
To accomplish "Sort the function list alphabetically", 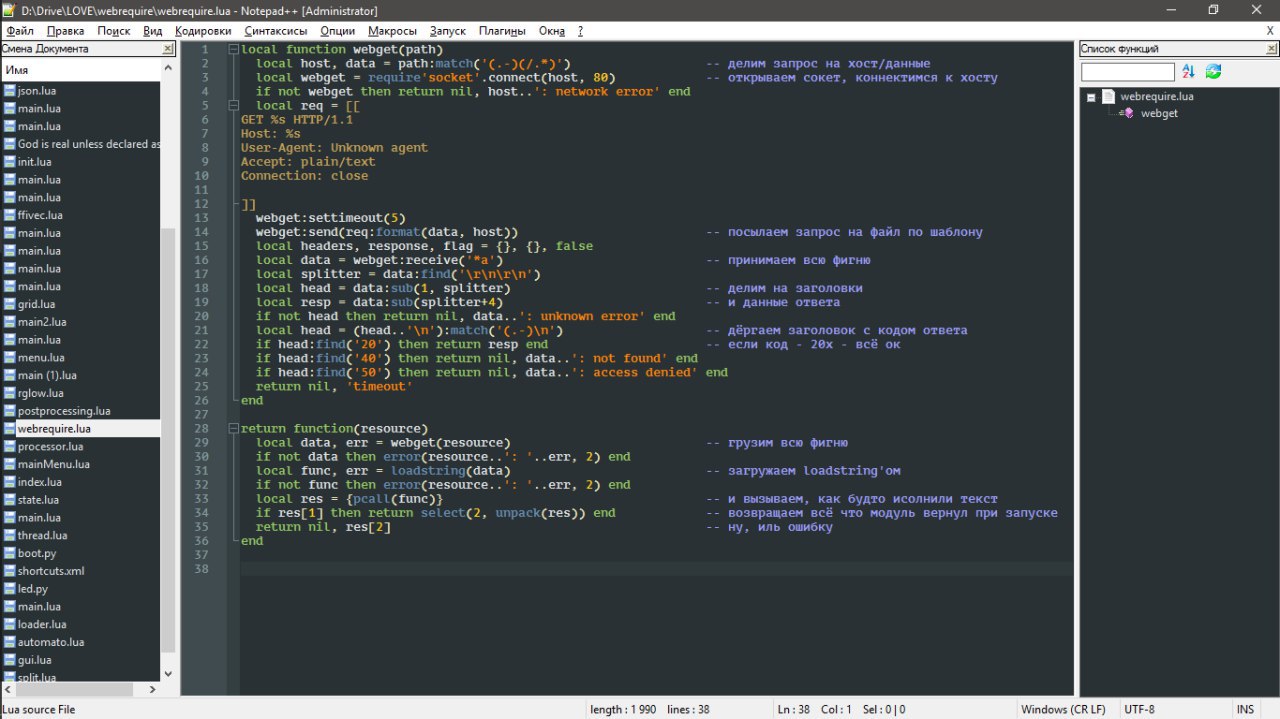I will 1188,72.
